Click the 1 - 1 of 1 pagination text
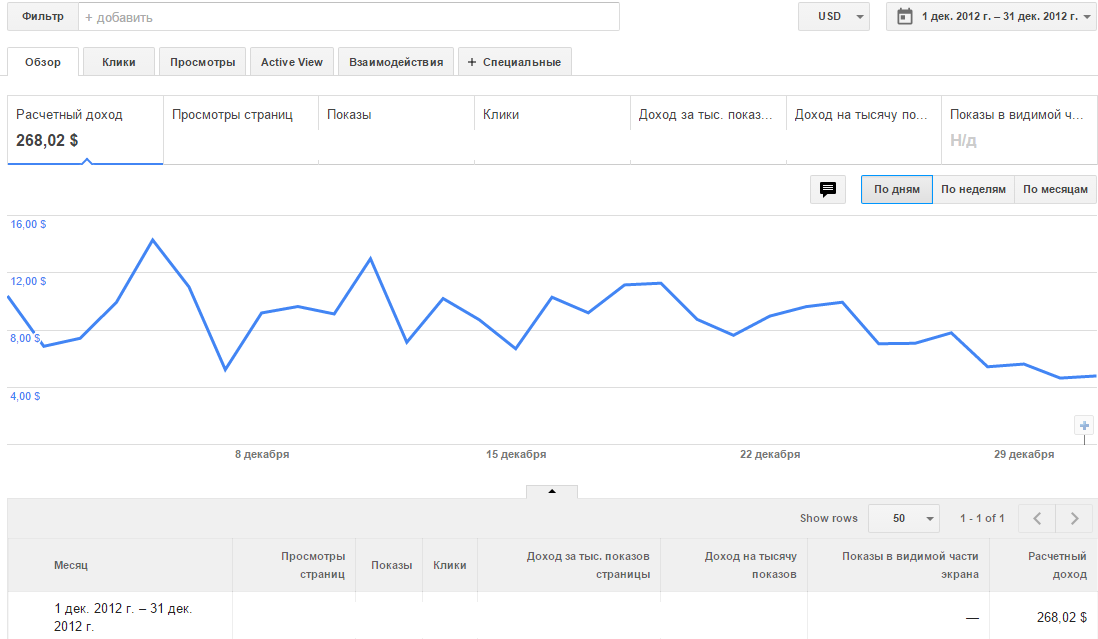Screen dimensions: 1098x639 [x=982, y=518]
